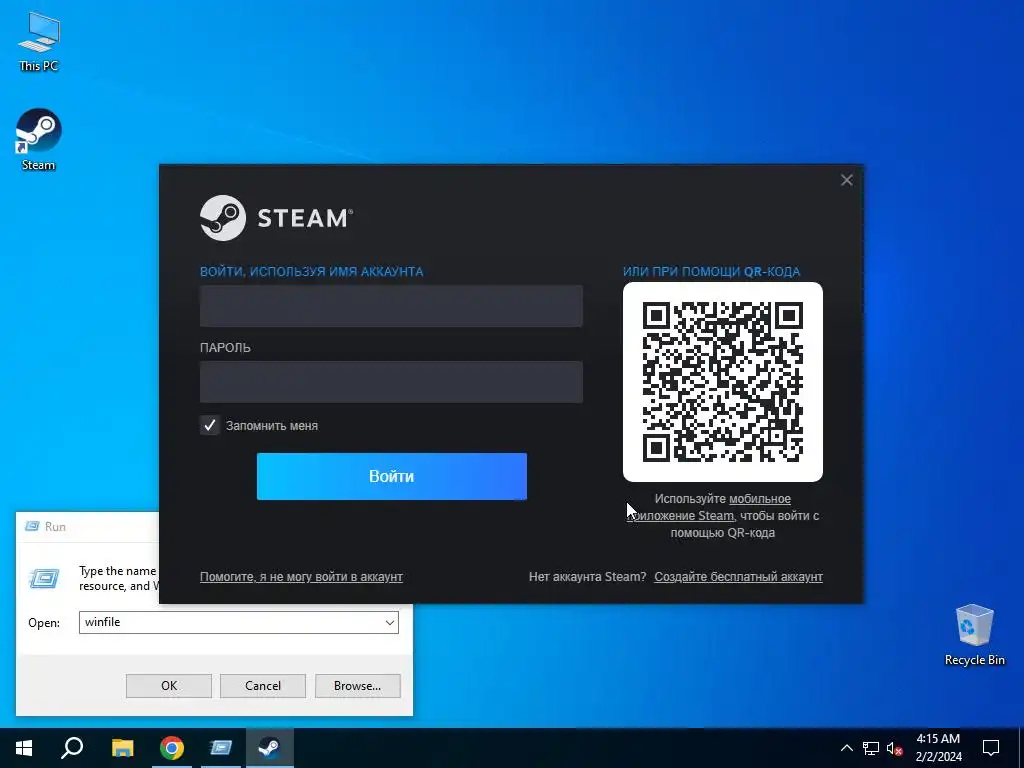Click the QR code image
1024x768 pixels.
tap(723, 382)
